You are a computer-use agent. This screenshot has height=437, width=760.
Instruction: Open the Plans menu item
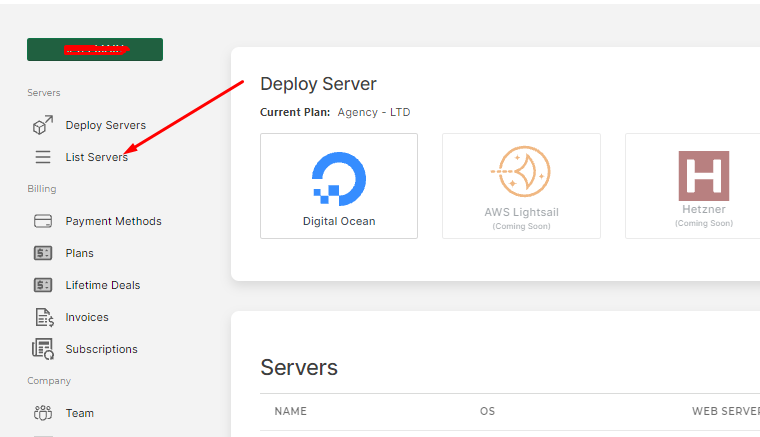click(x=79, y=253)
